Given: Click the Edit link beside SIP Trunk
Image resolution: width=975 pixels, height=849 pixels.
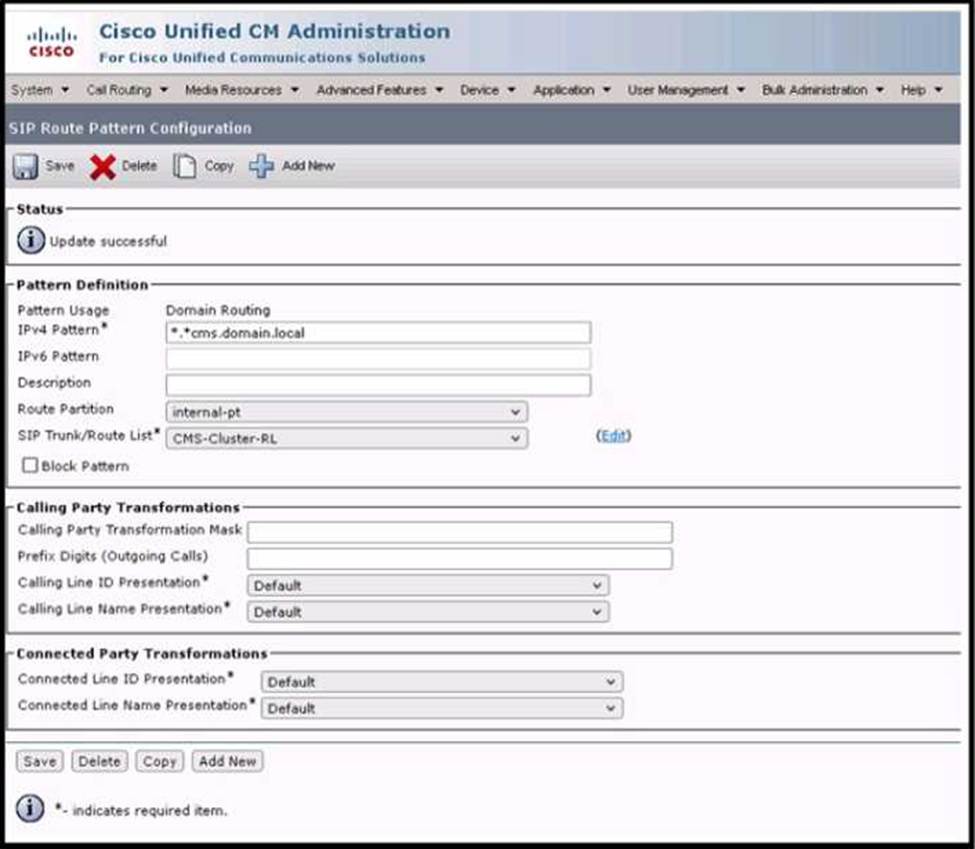Looking at the screenshot, I should [x=614, y=435].
